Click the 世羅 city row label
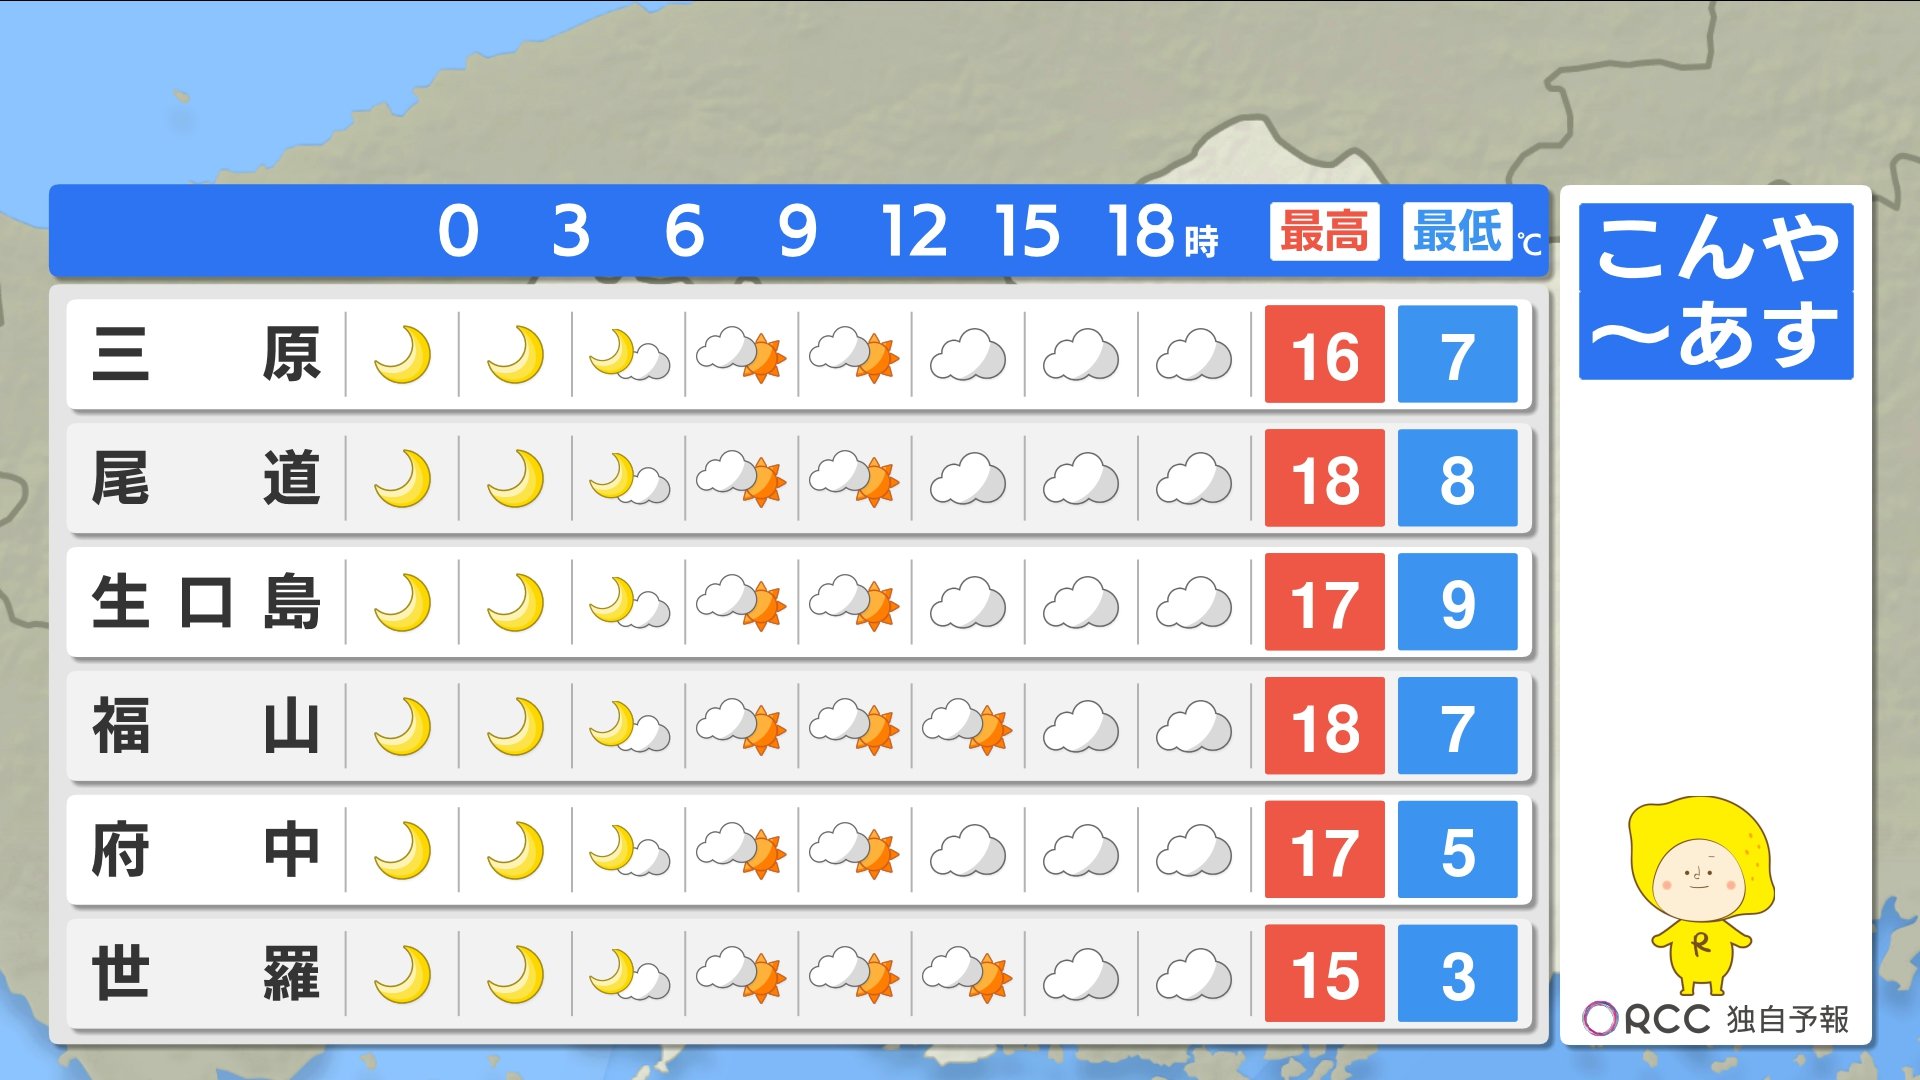This screenshot has width=1920, height=1080. 205,975
